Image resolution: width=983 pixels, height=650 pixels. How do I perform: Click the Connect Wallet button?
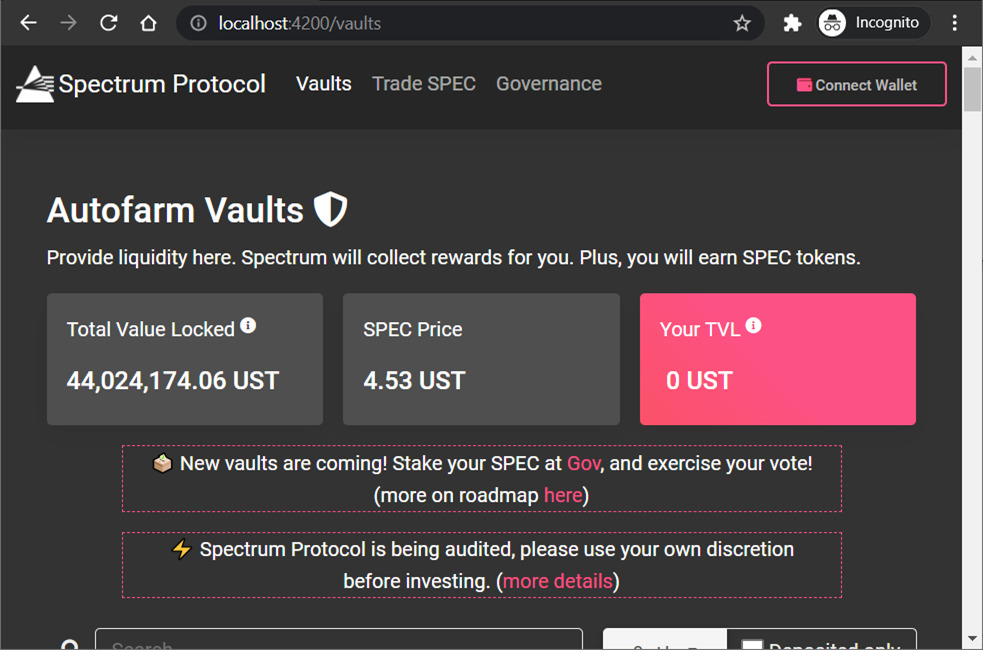(x=856, y=84)
